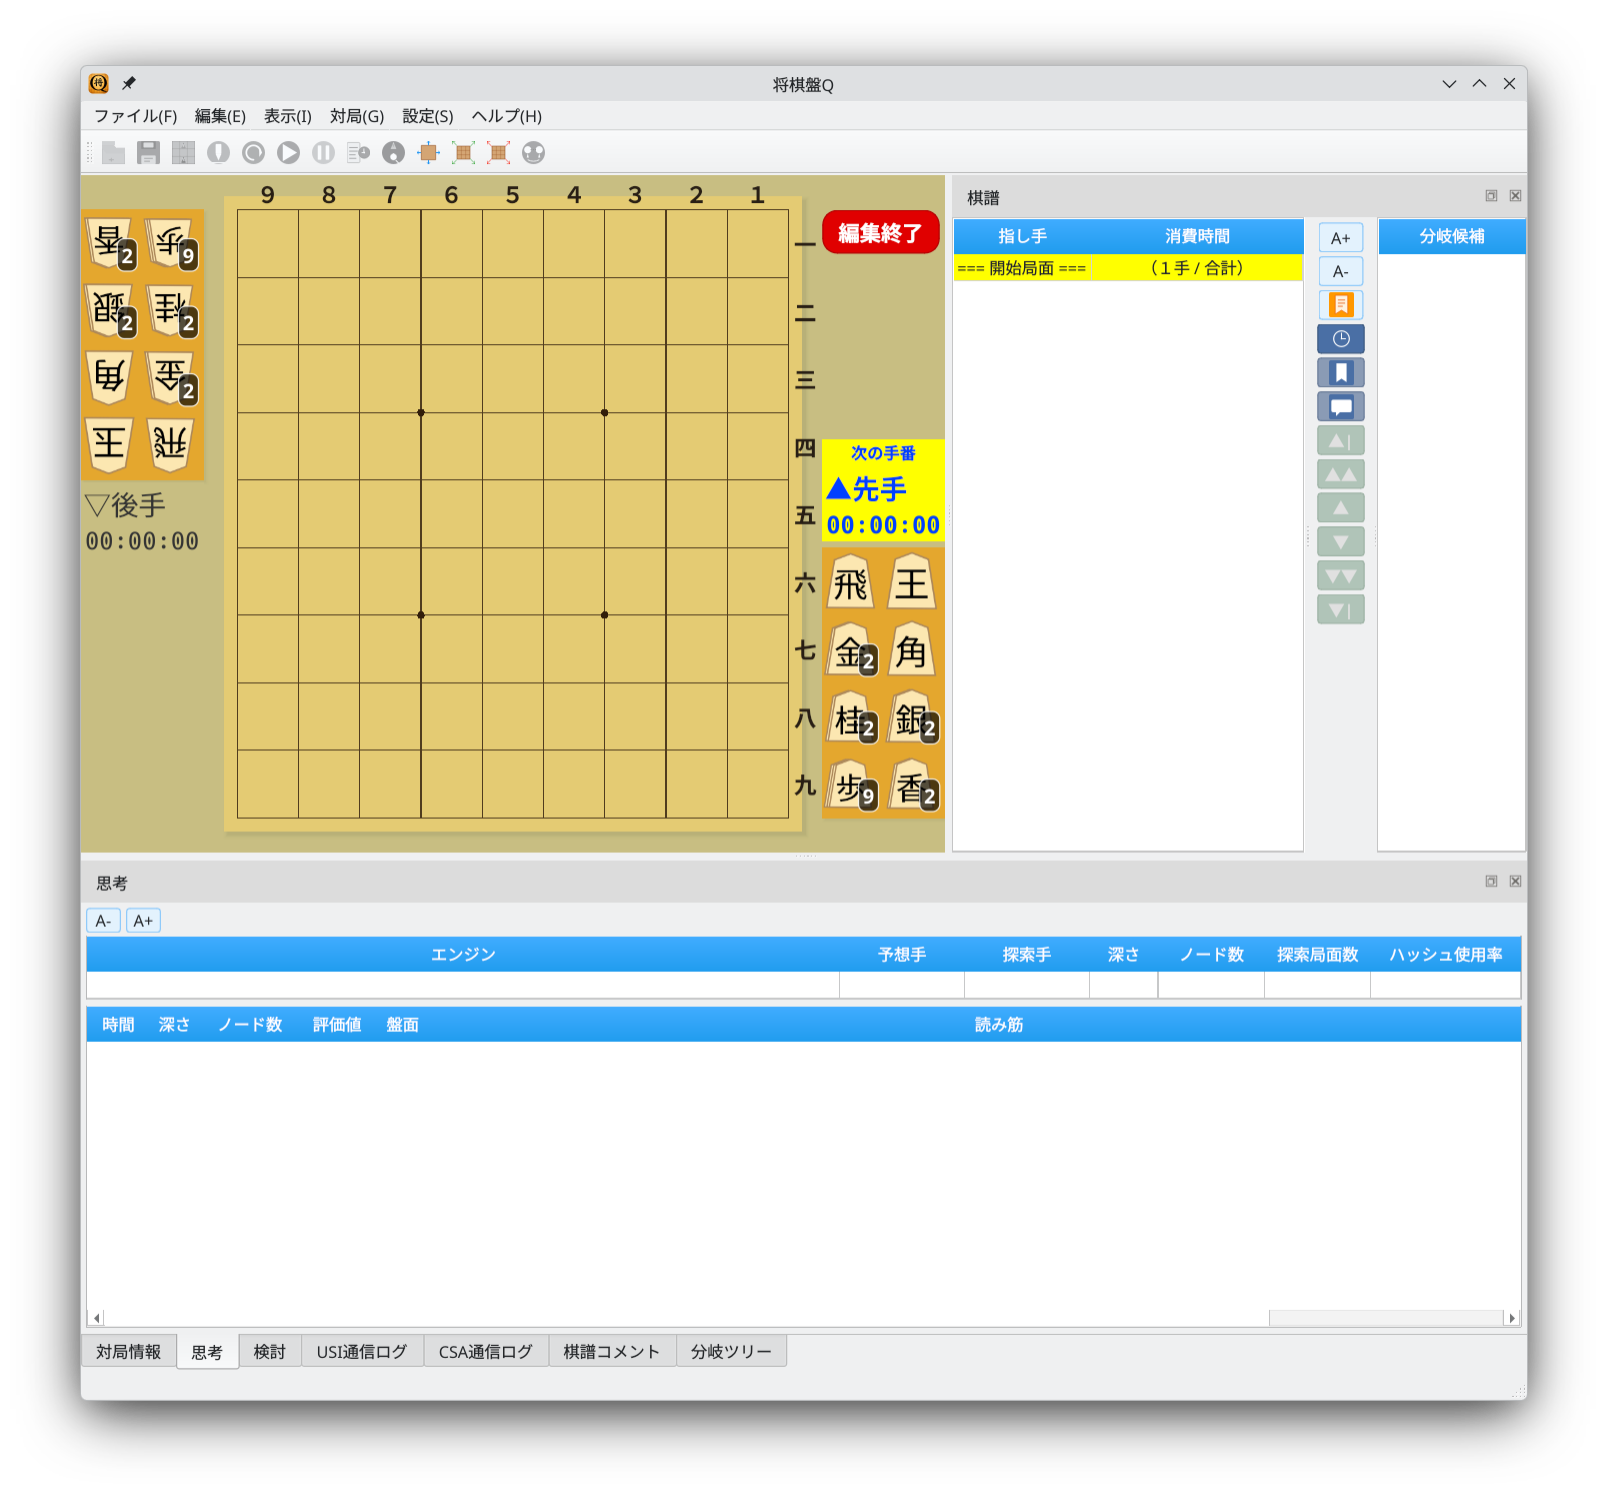1609x1496 pixels.
Task: Click the 開始局面 row in move list
Action: coord(1022,268)
